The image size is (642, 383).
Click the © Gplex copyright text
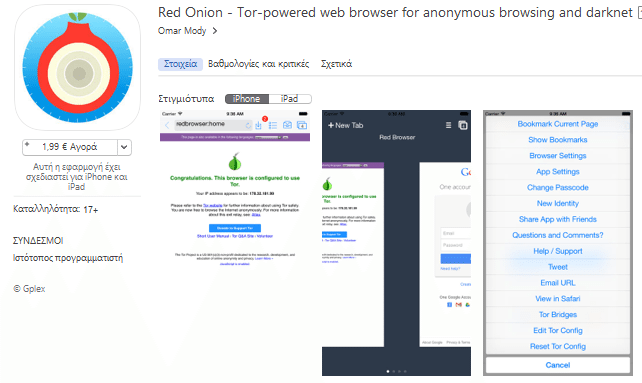tap(29, 289)
